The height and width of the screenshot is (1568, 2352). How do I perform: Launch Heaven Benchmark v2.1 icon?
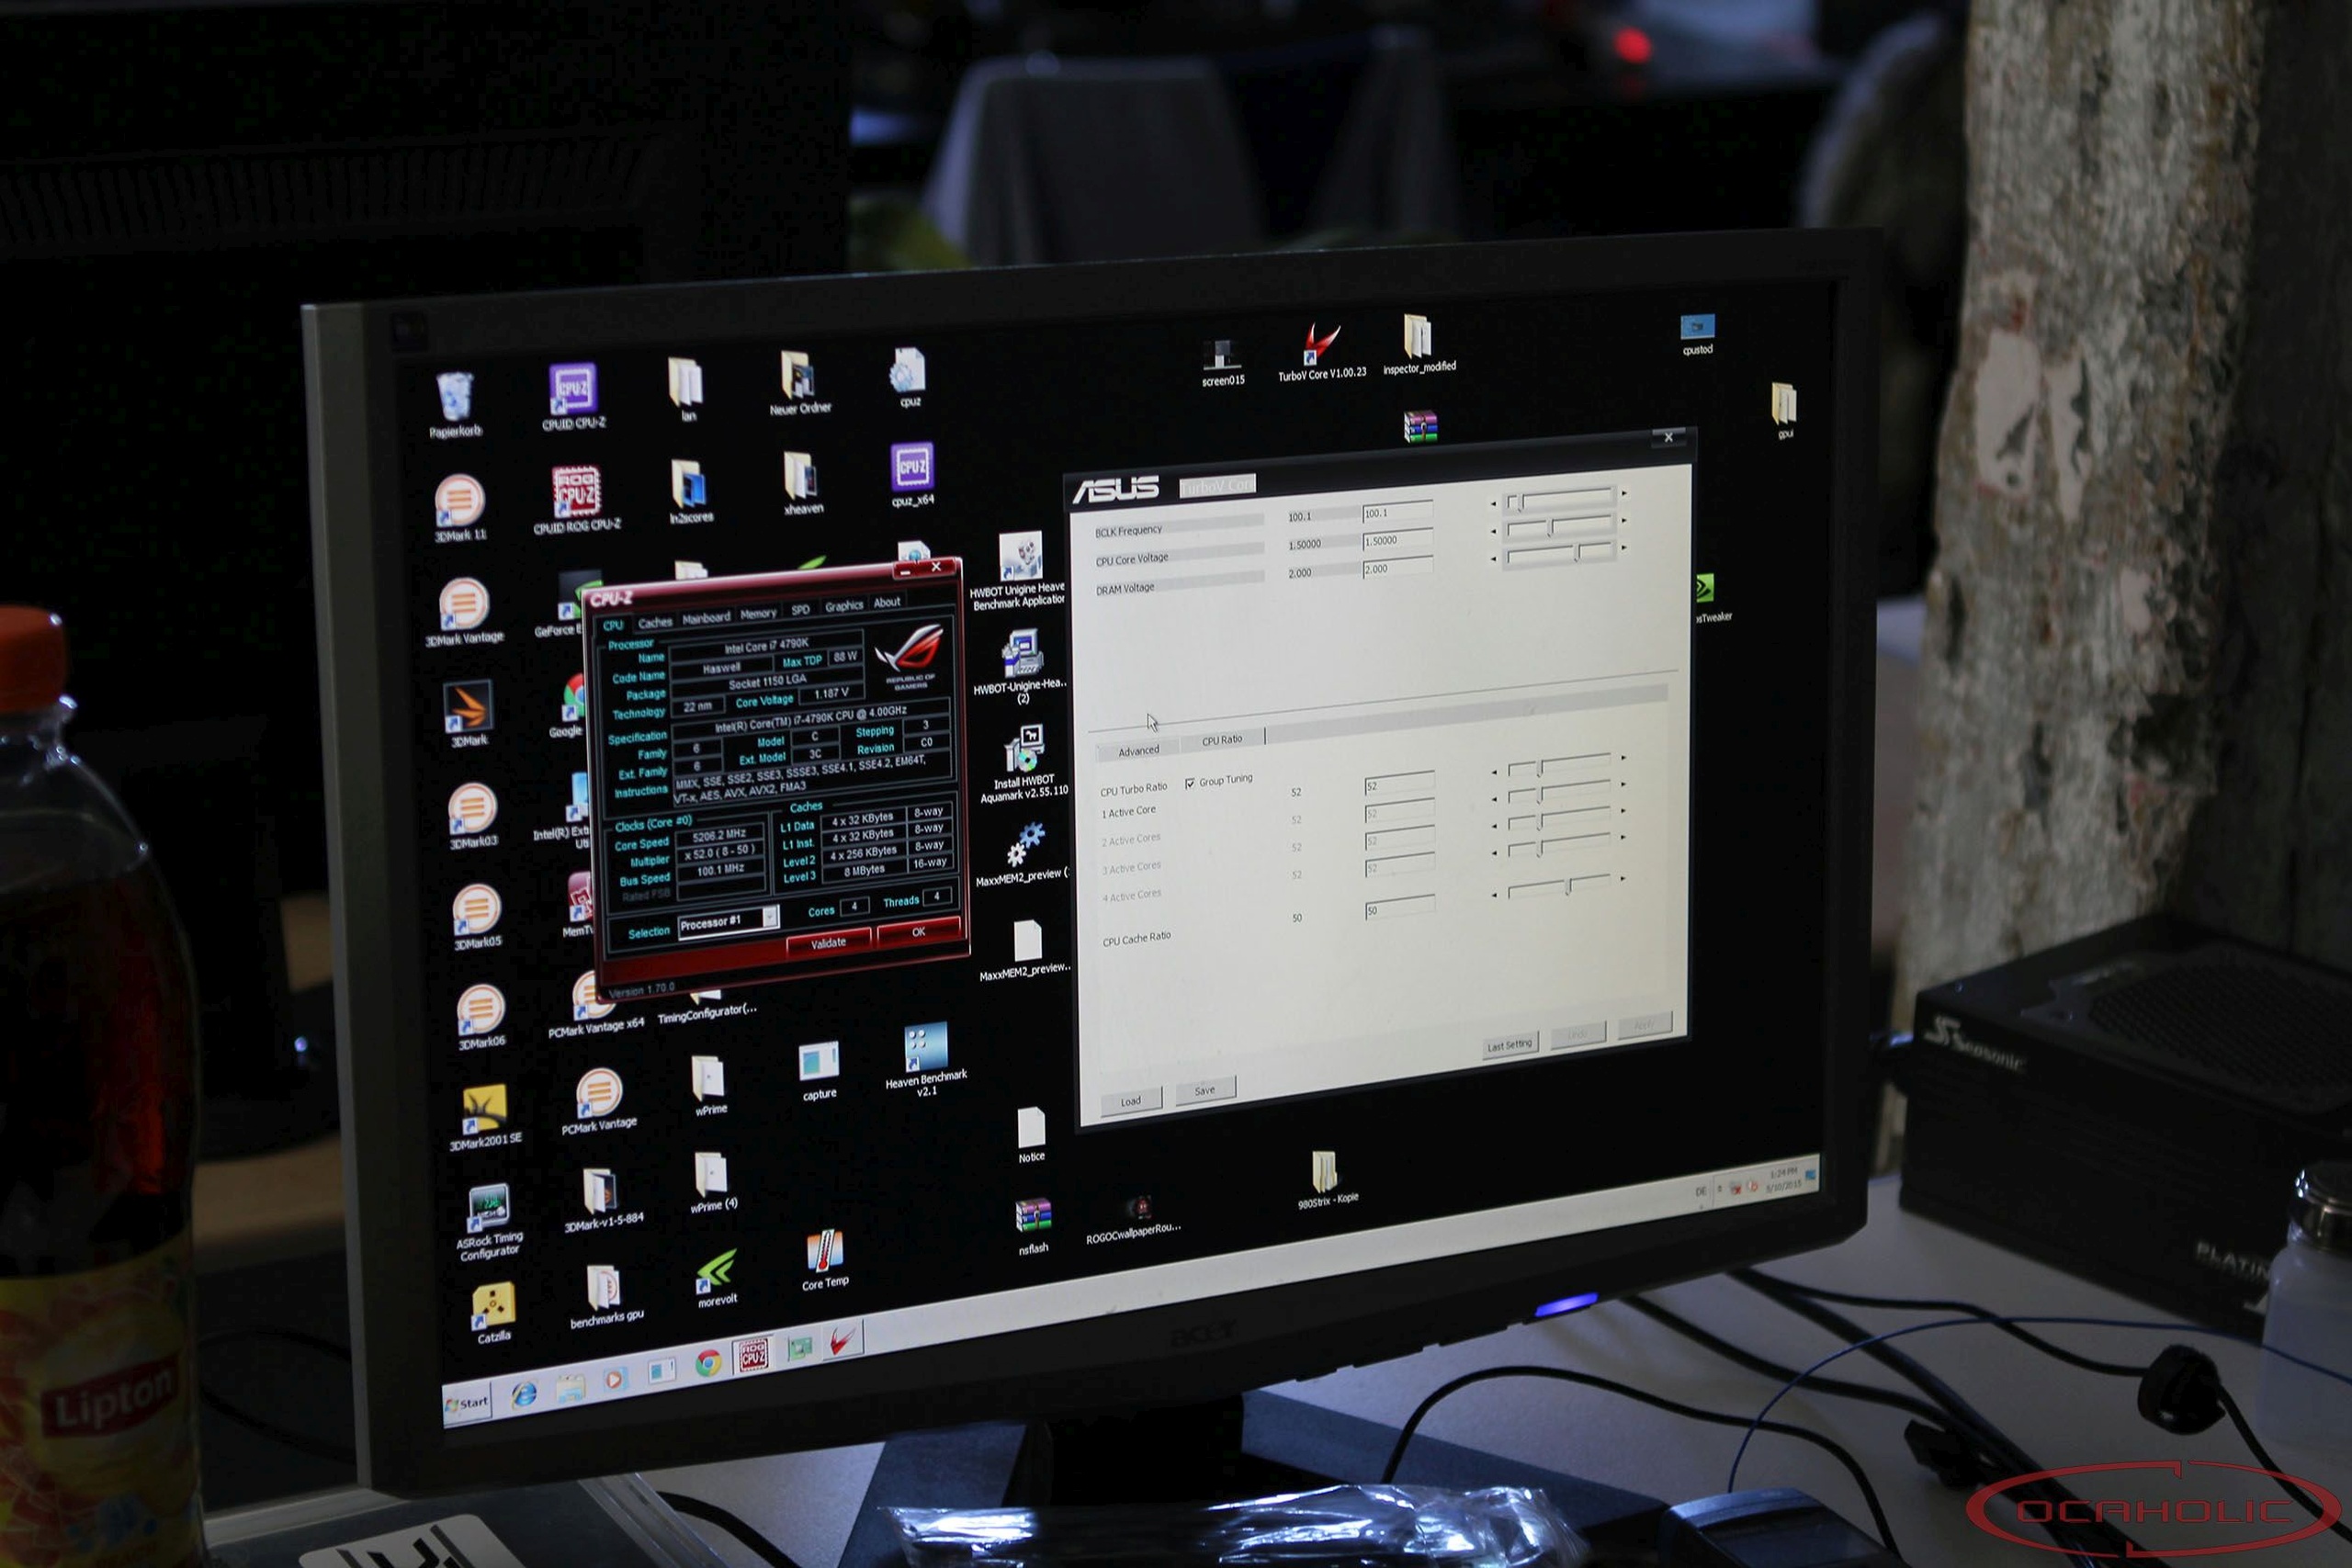(x=925, y=1049)
